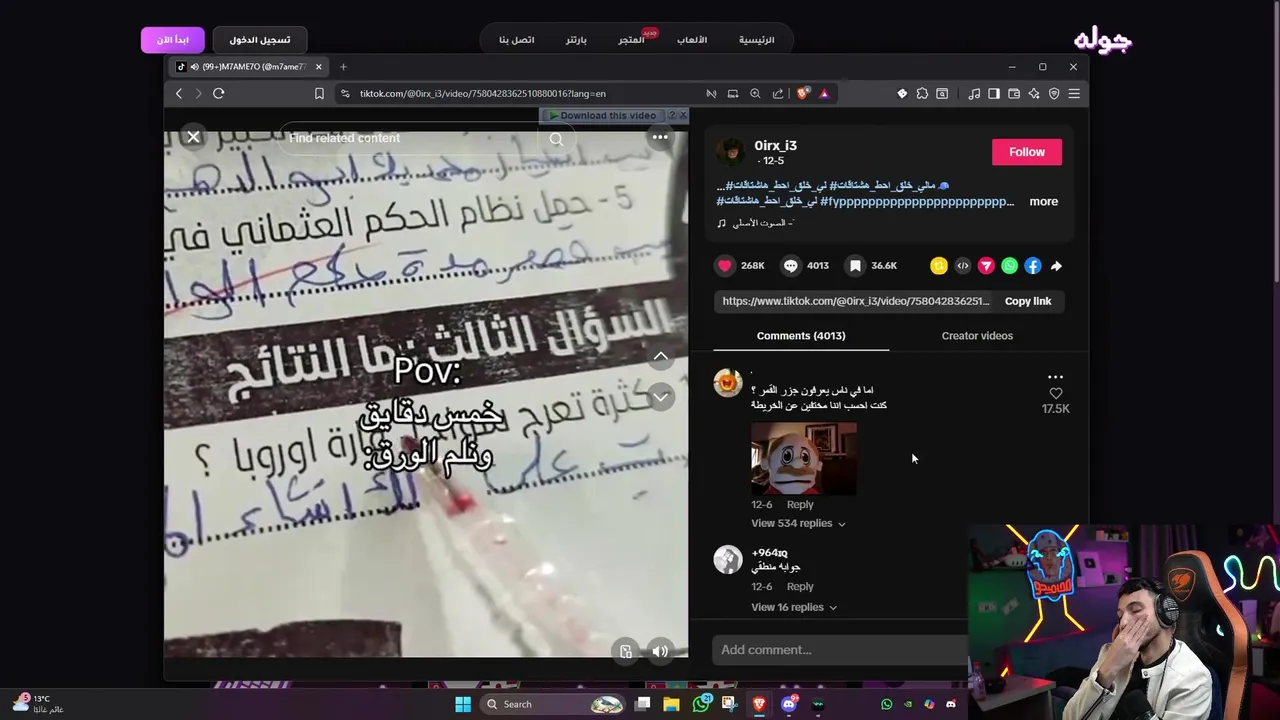
Task: Open the بارتنر menu item
Action: tap(576, 40)
